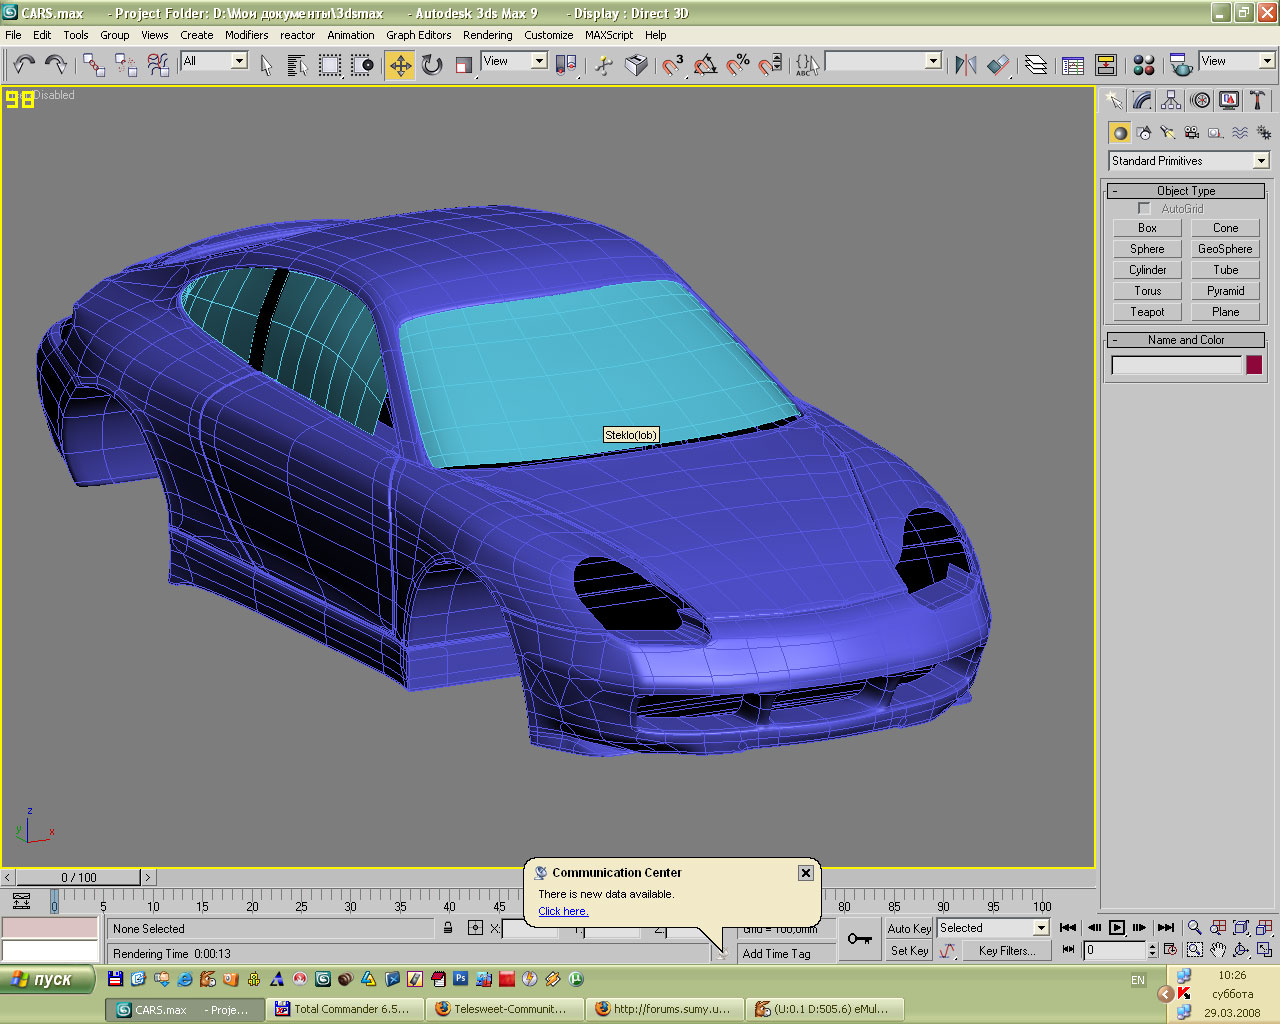Select the Pan View hand tool
The image size is (1280, 1024).
point(1217,950)
